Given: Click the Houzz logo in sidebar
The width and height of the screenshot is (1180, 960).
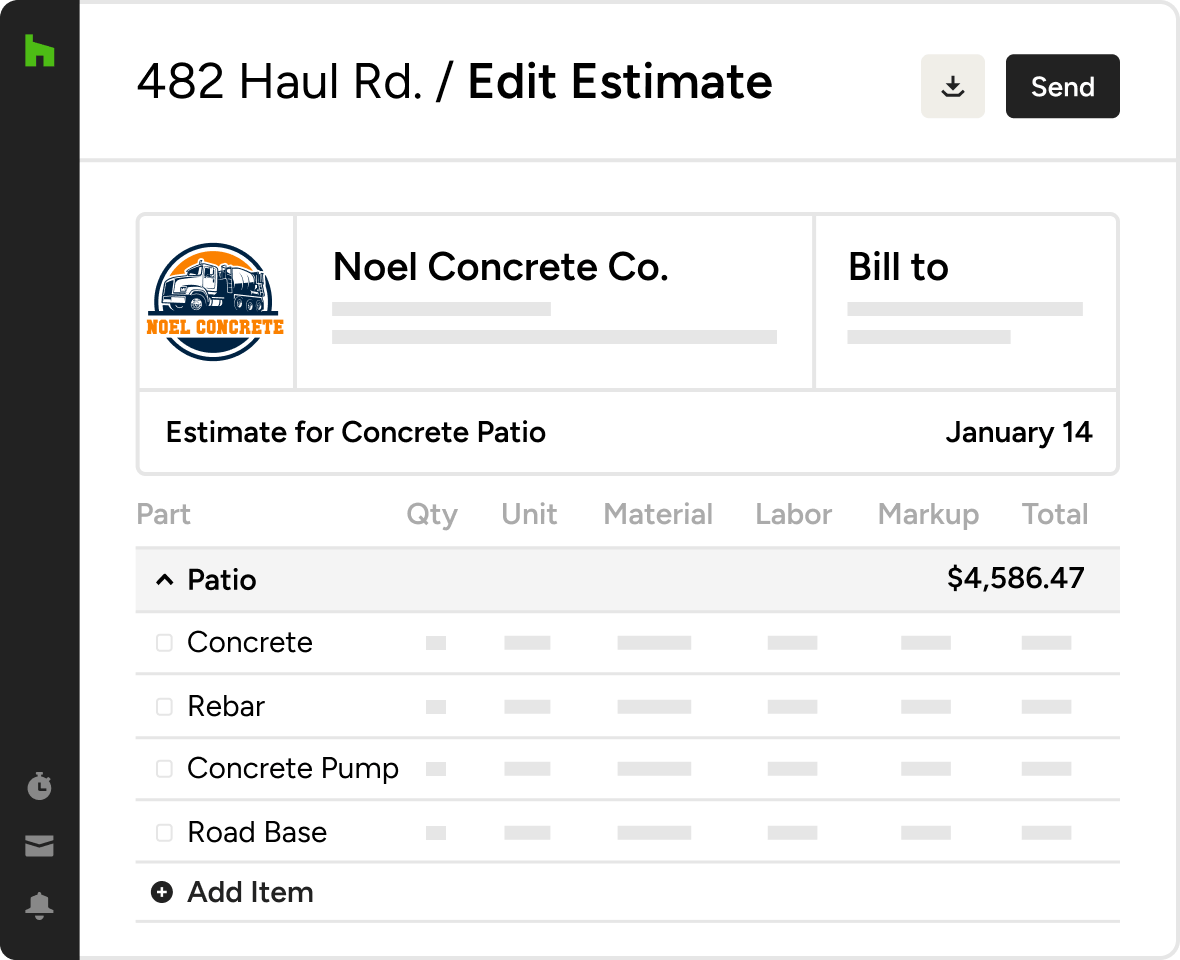Looking at the screenshot, I should pyautogui.click(x=39, y=51).
